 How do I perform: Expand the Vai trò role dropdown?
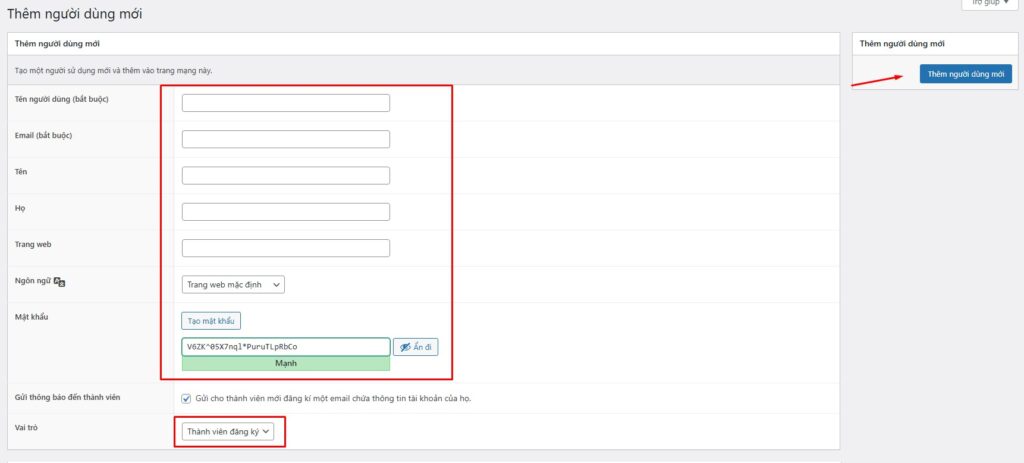pos(228,431)
